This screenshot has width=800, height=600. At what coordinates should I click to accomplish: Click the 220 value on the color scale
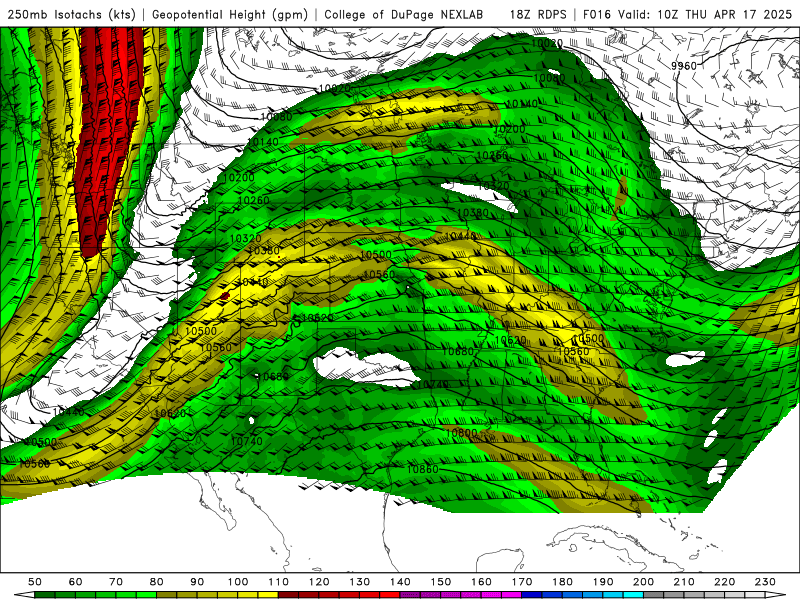point(724,582)
